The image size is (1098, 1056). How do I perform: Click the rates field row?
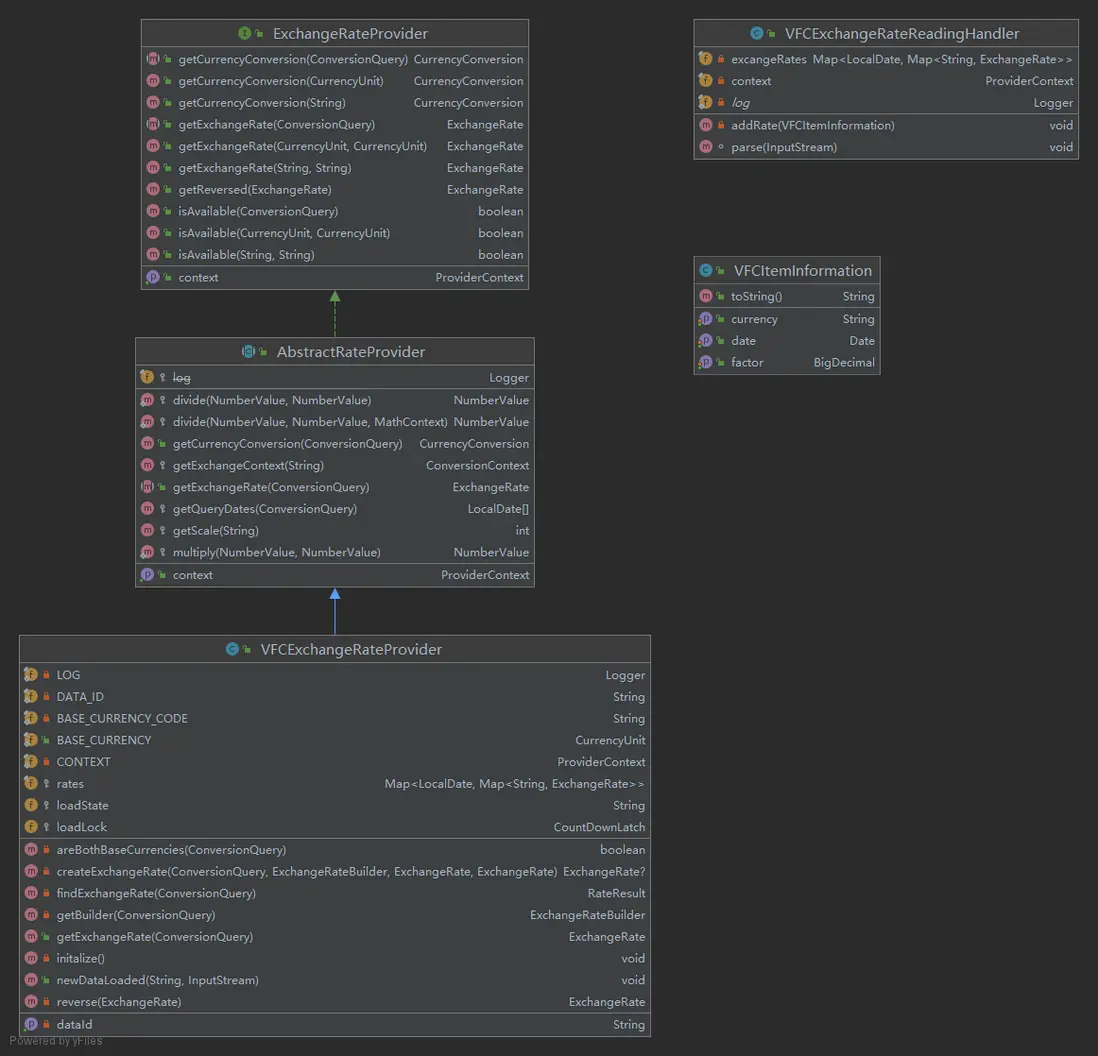335,783
